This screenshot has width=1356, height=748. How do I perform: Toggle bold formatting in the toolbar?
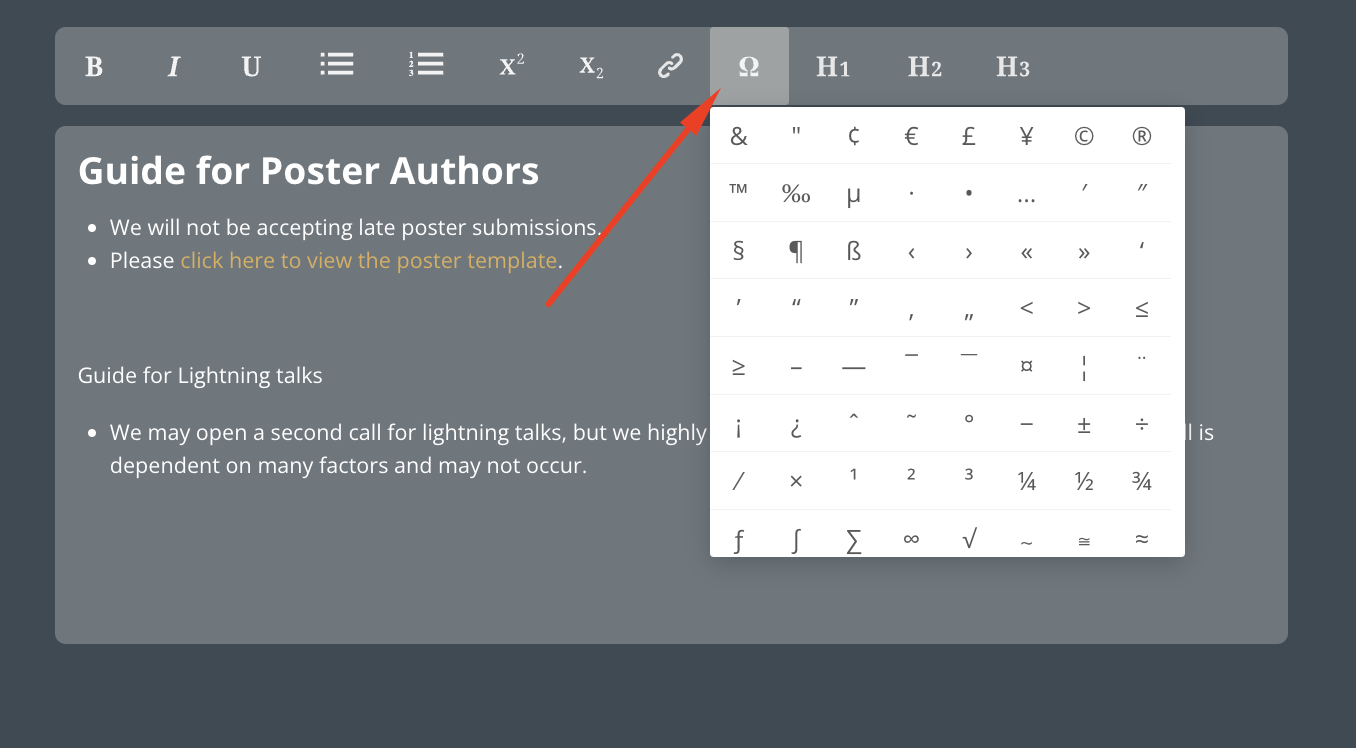point(93,66)
